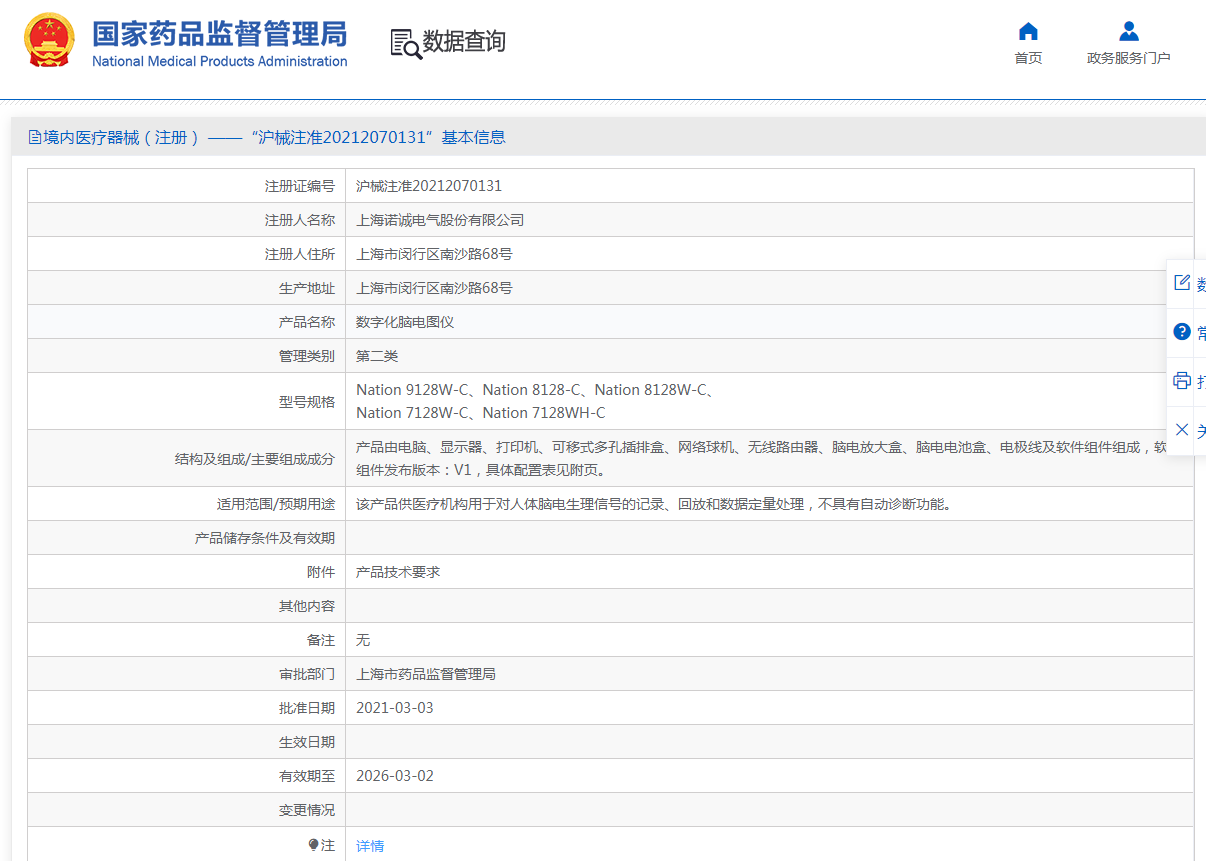Click the 产品名称 label cell

pyautogui.click(x=187, y=322)
